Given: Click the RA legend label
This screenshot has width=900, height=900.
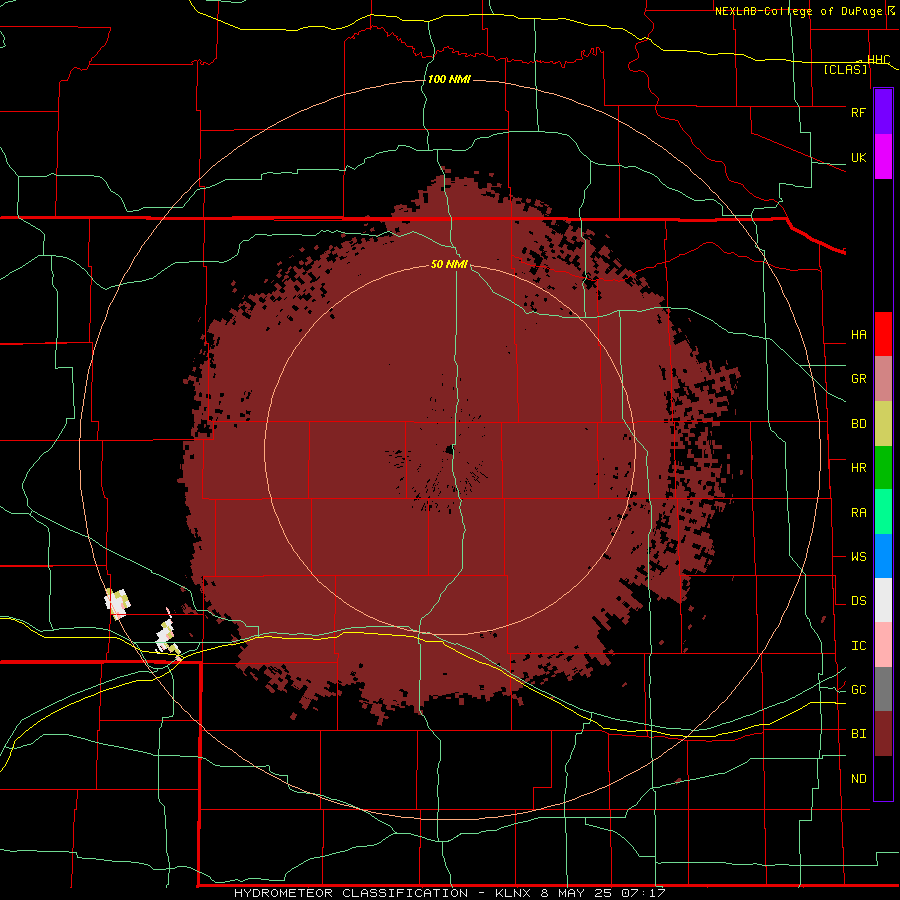Looking at the screenshot, I should tap(858, 513).
